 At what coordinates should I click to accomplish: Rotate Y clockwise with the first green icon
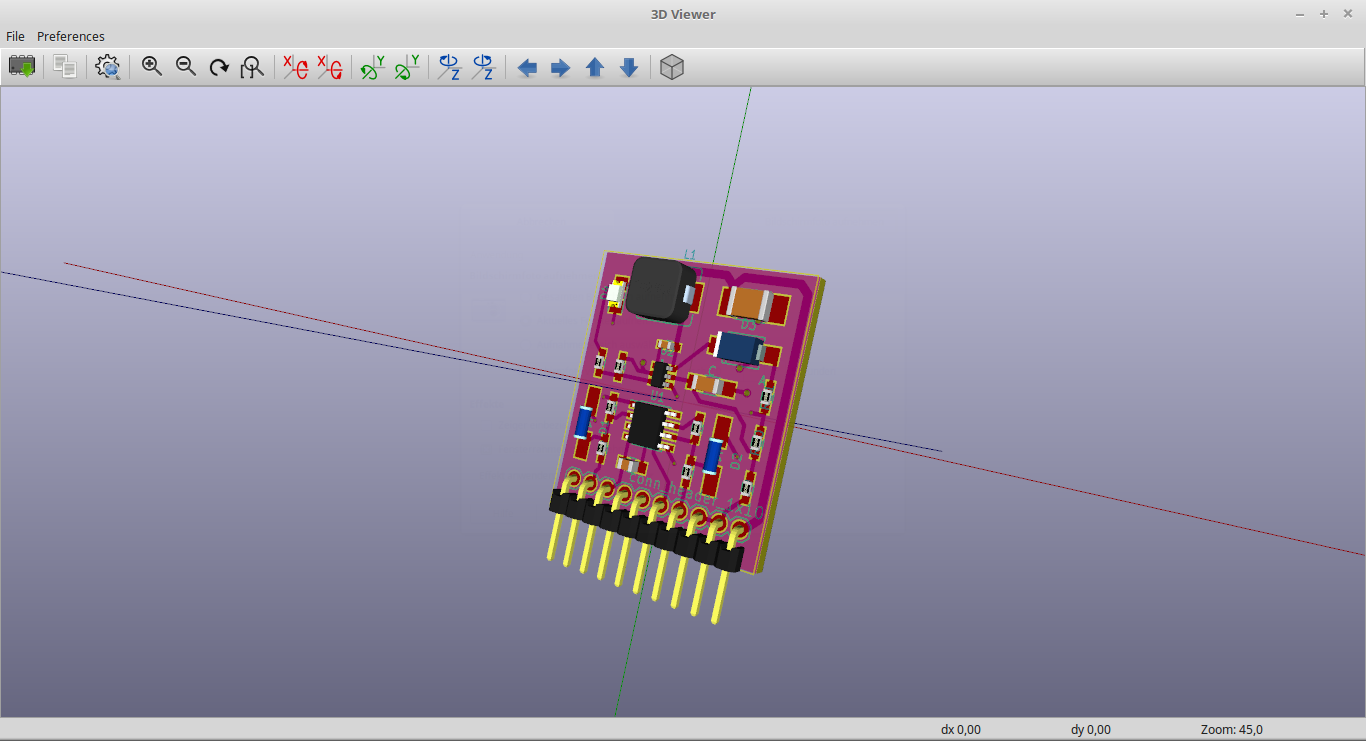pyautogui.click(x=373, y=67)
